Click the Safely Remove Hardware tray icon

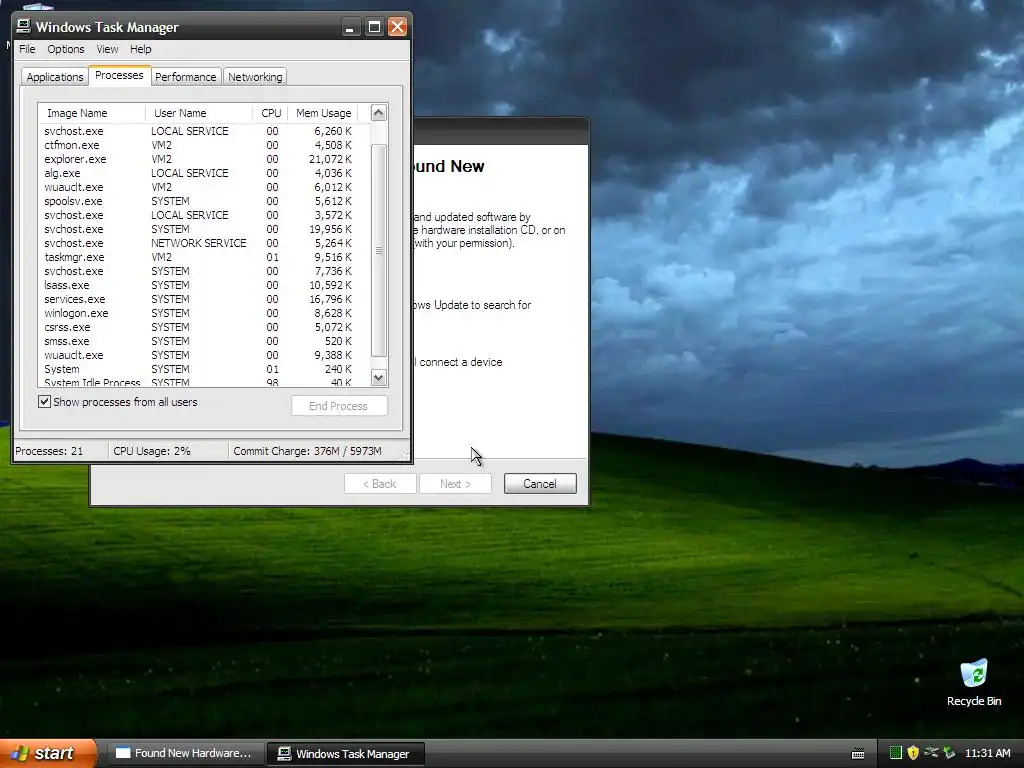coord(949,753)
